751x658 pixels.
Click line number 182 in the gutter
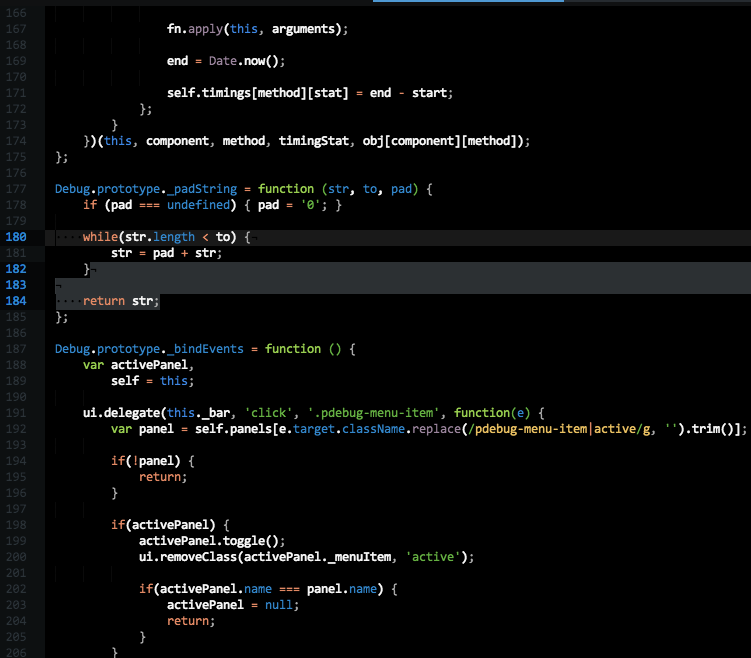16,269
